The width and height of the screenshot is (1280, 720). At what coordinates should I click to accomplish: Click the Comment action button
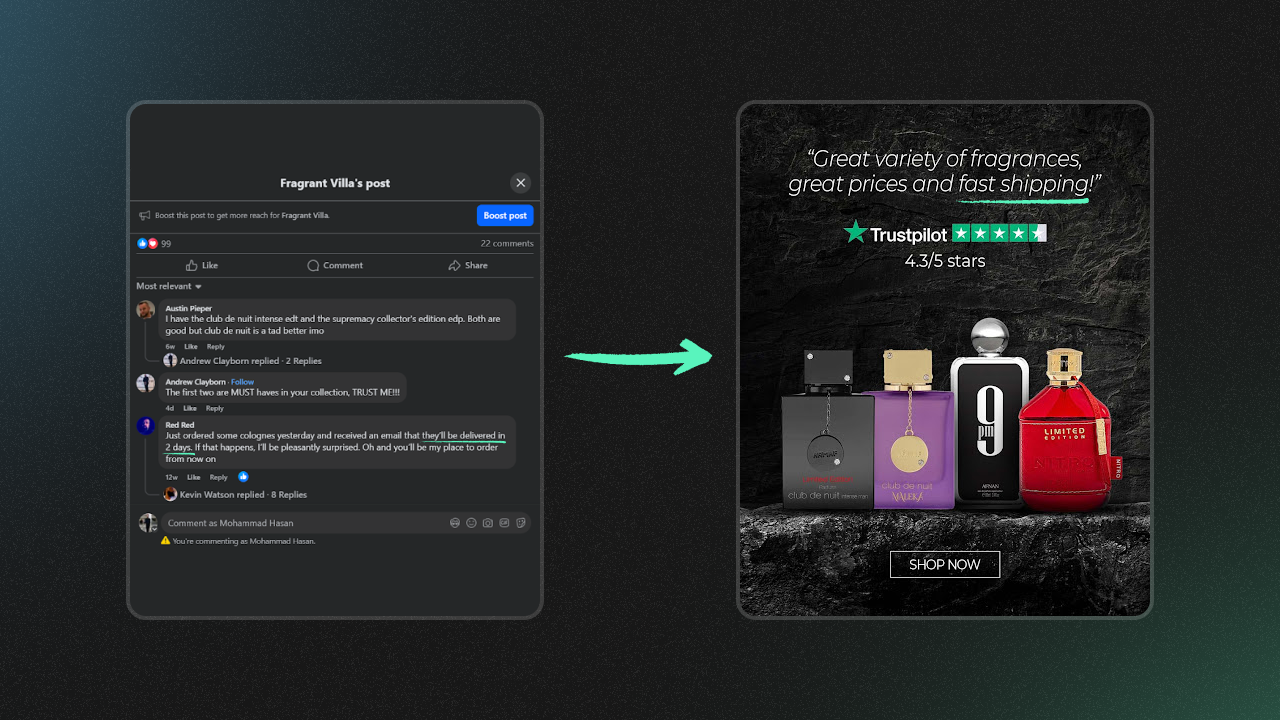click(335, 265)
